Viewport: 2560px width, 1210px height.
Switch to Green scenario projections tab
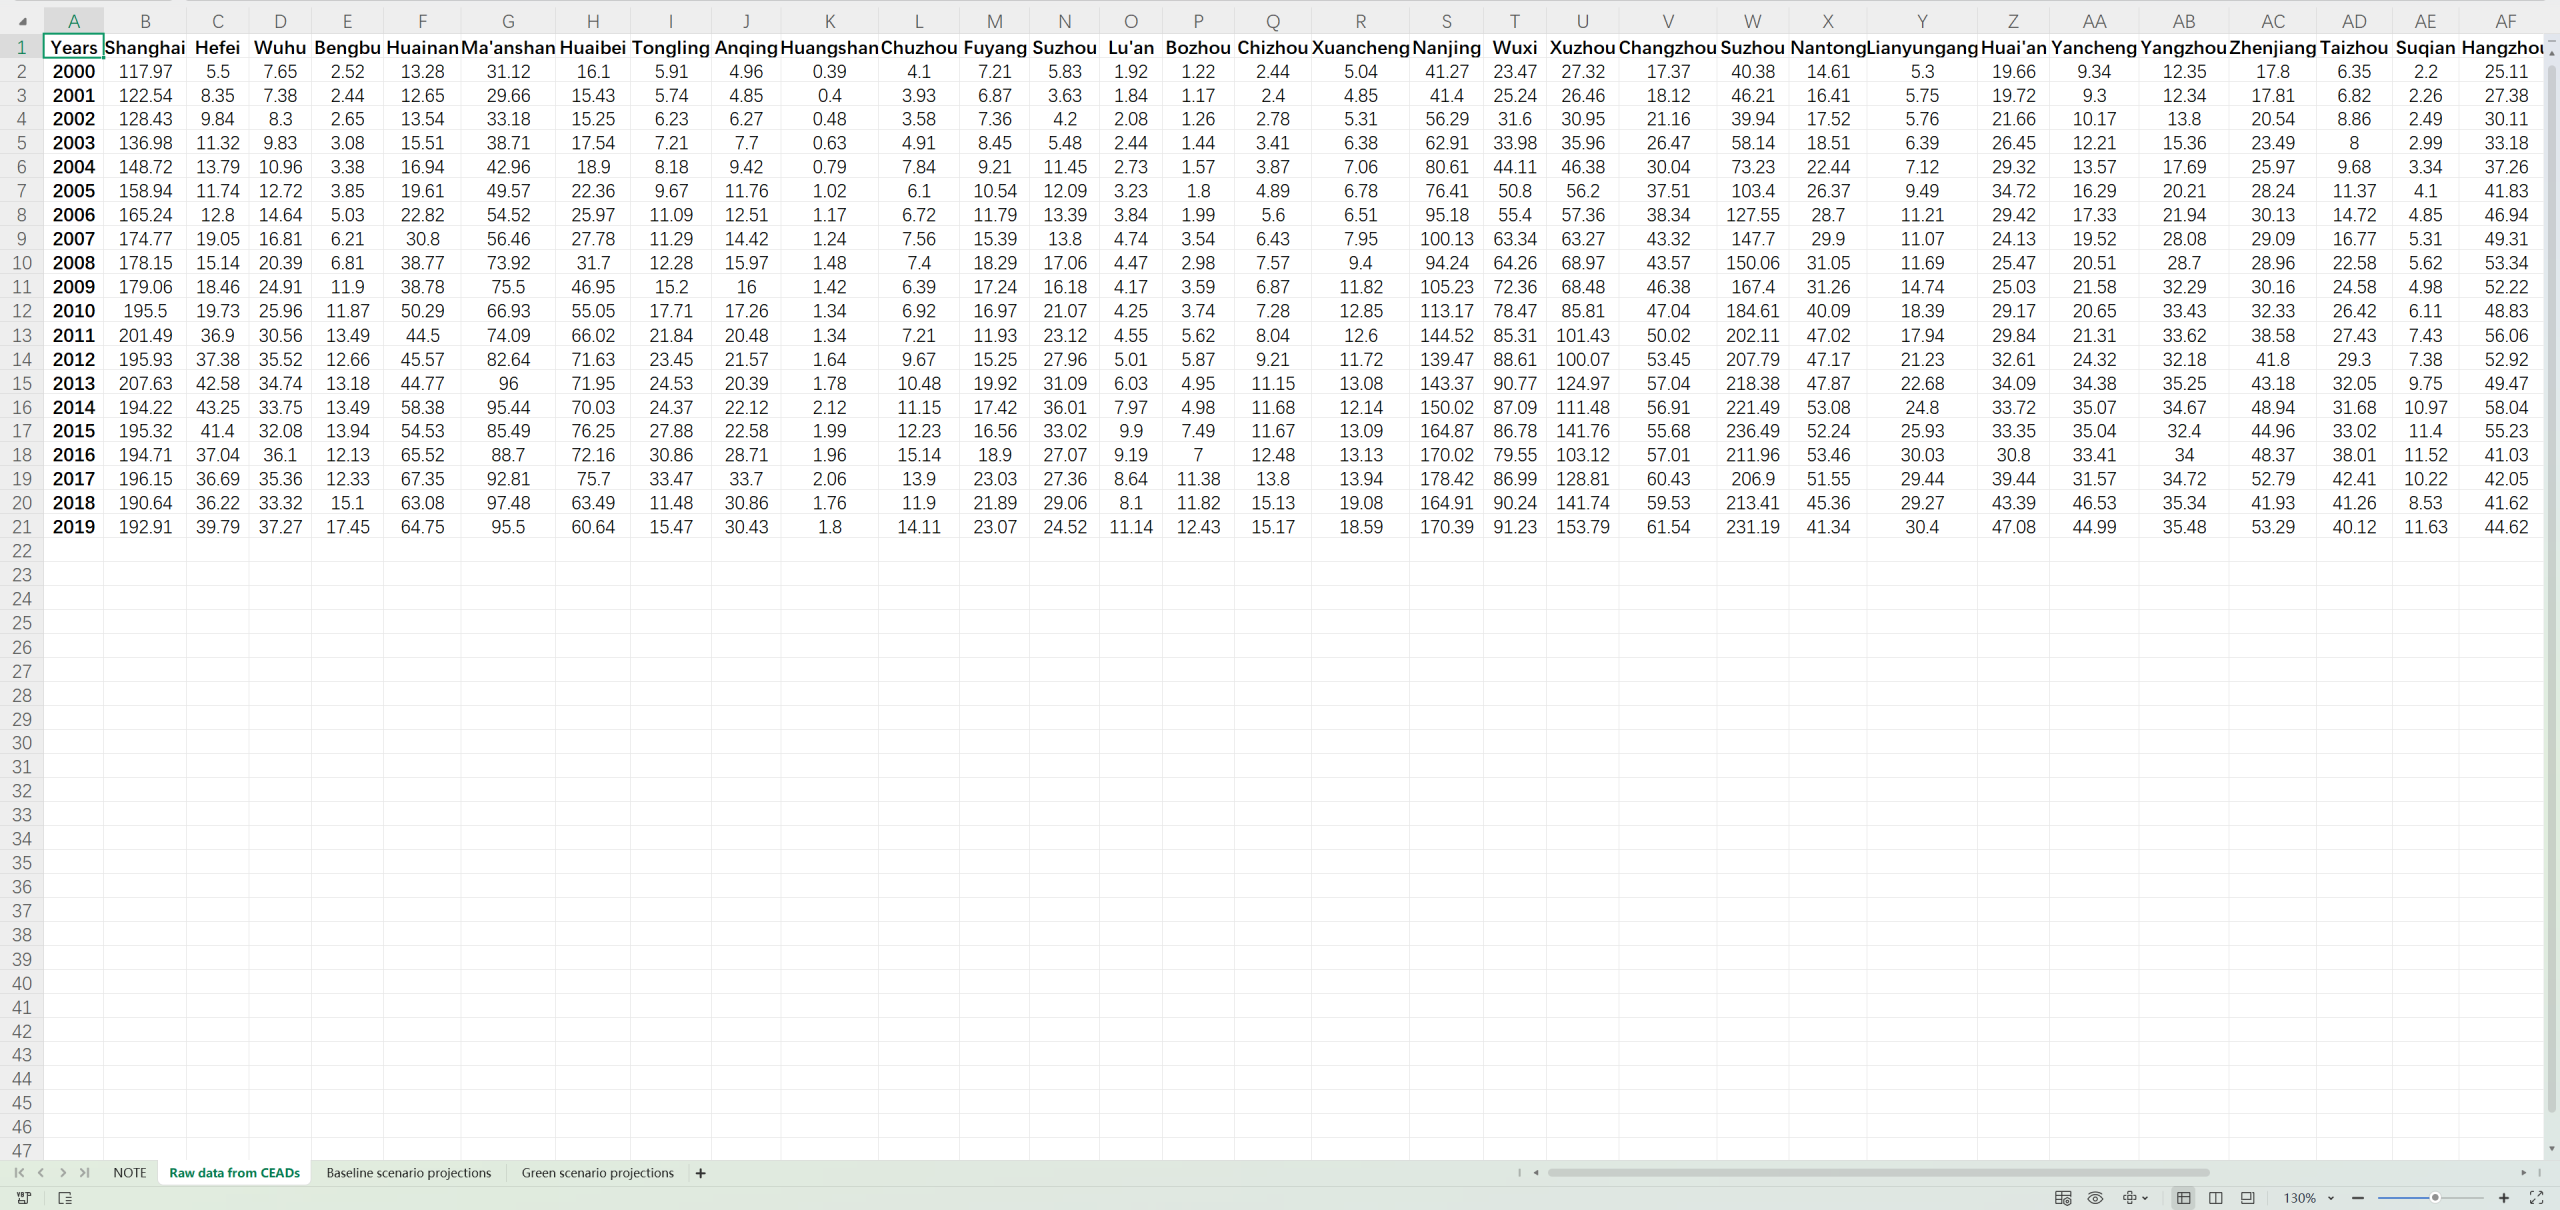click(x=597, y=1173)
